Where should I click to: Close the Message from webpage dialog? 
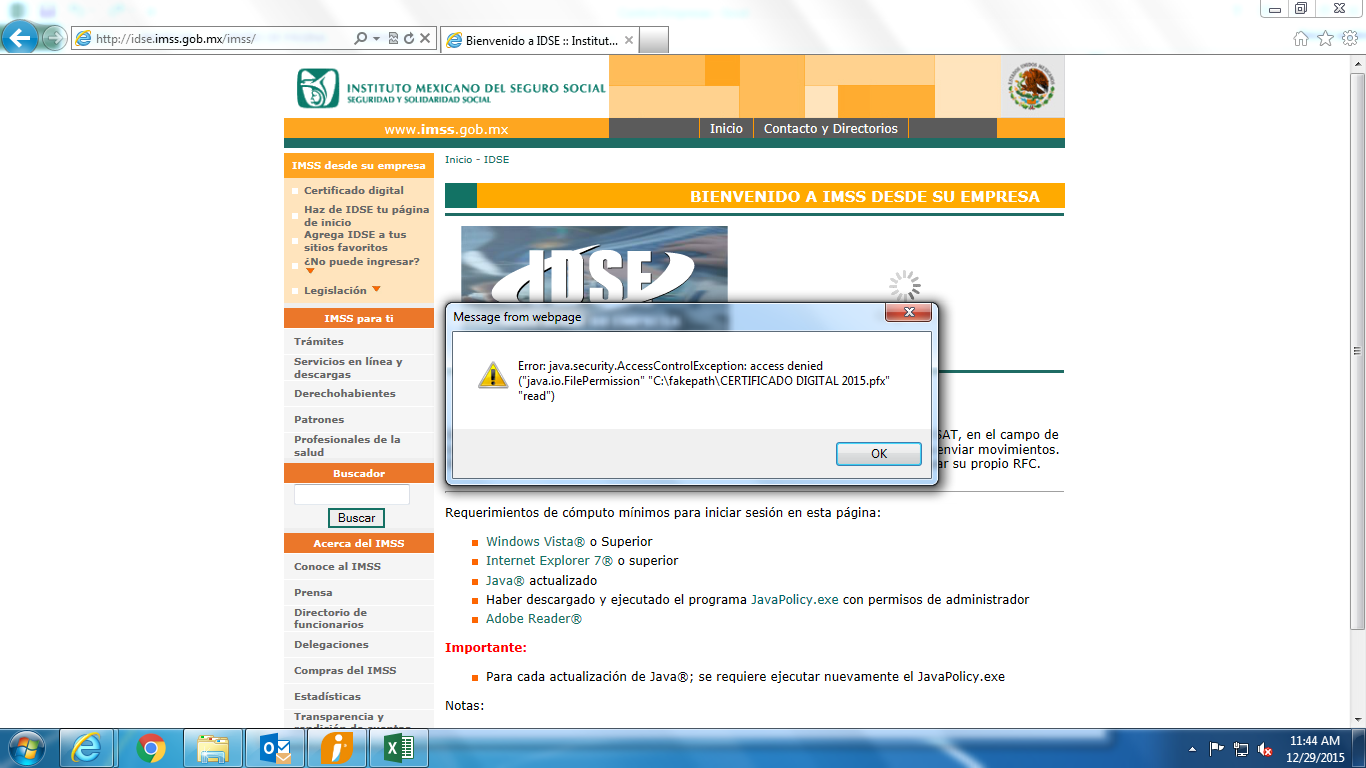point(909,313)
